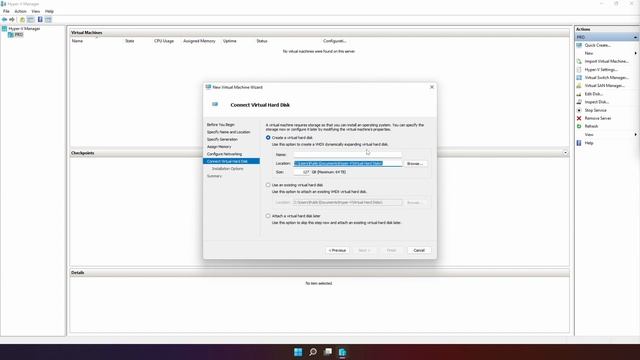The height and width of the screenshot is (360, 640).
Task: Click the CPU Usage column header
Action: coord(164,41)
